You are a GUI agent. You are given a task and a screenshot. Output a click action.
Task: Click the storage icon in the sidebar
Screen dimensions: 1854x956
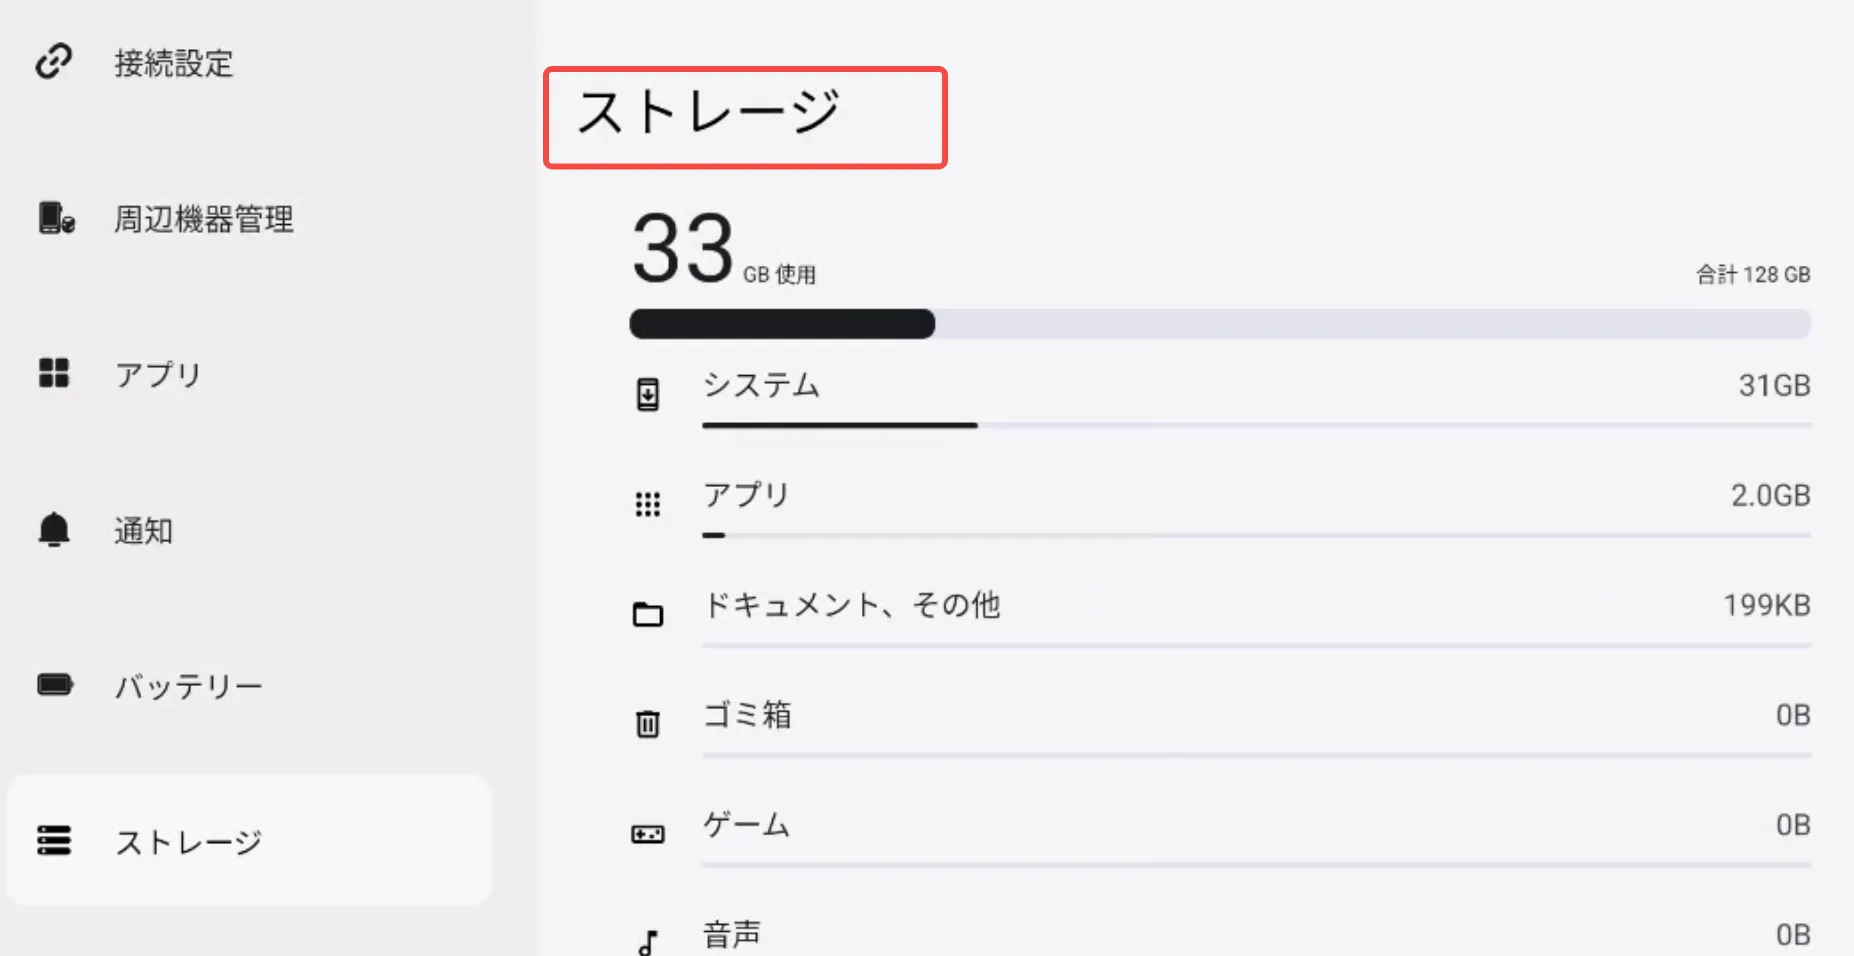pos(54,841)
